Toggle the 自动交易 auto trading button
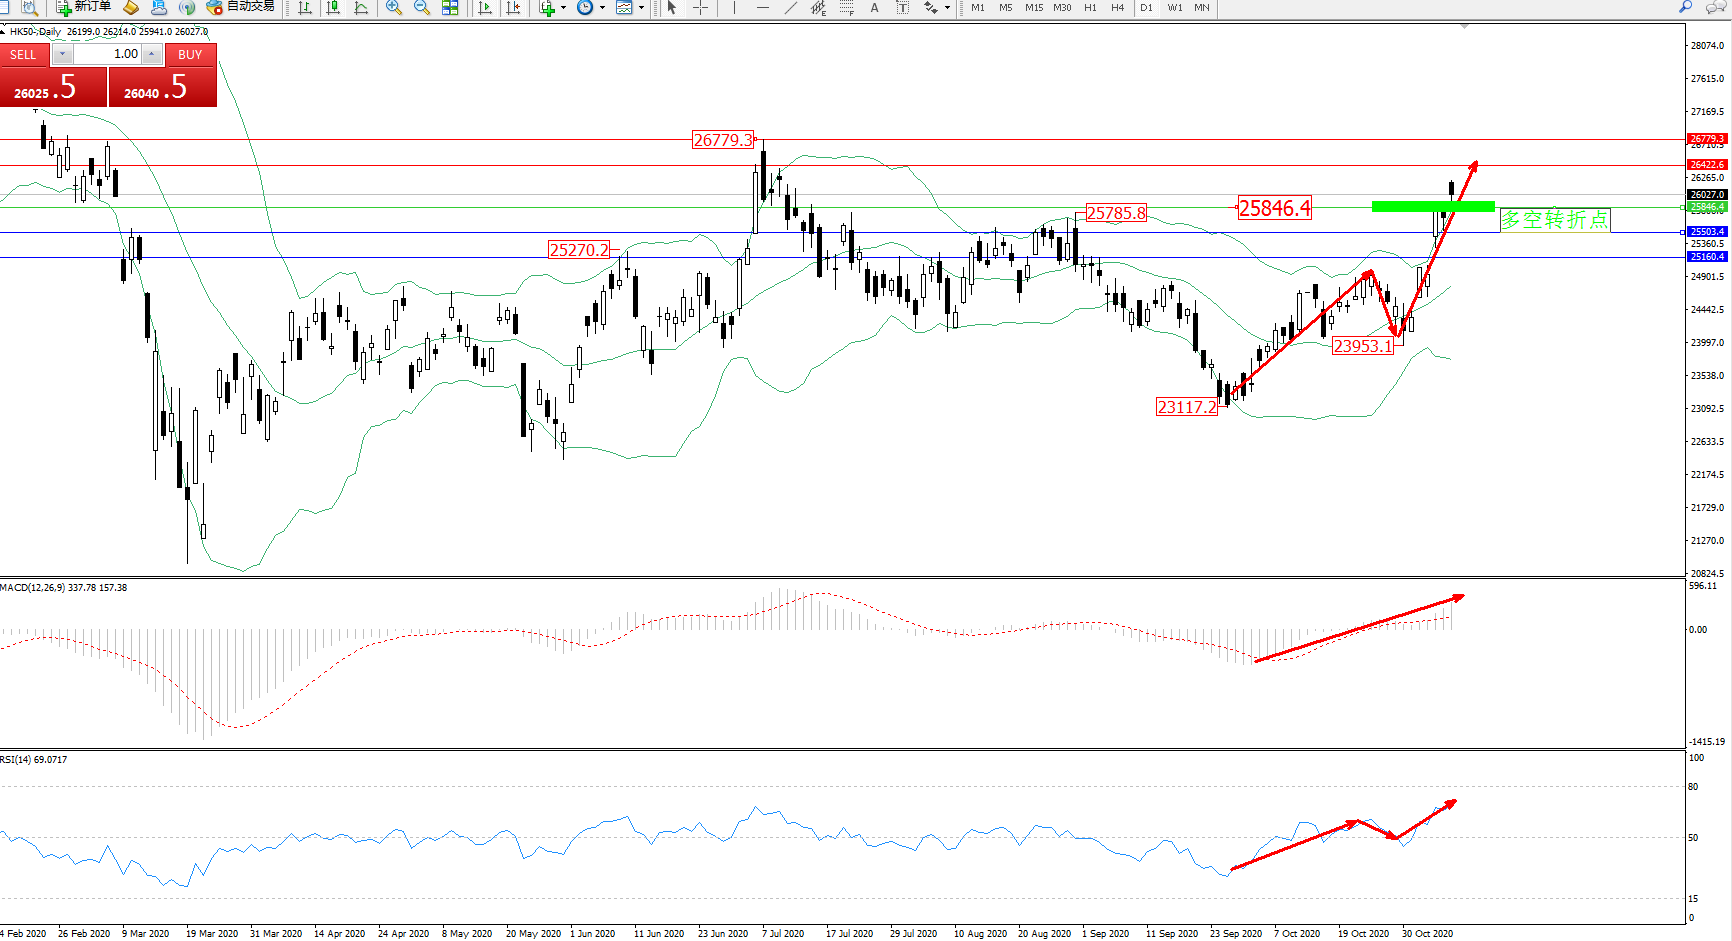 [x=240, y=7]
